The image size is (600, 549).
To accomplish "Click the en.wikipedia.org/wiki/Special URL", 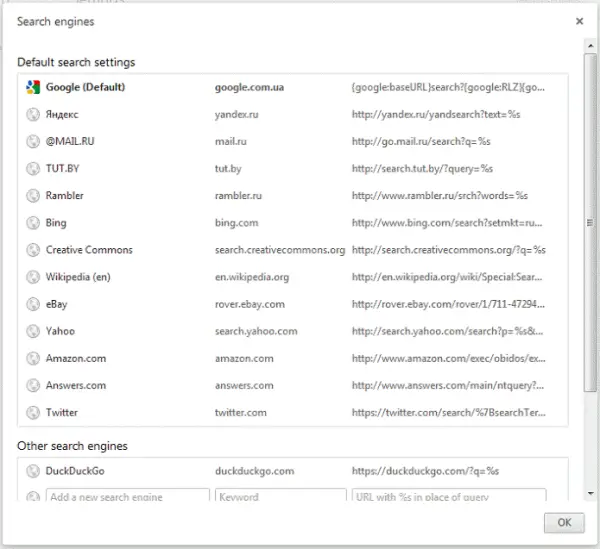I will tap(447, 277).
